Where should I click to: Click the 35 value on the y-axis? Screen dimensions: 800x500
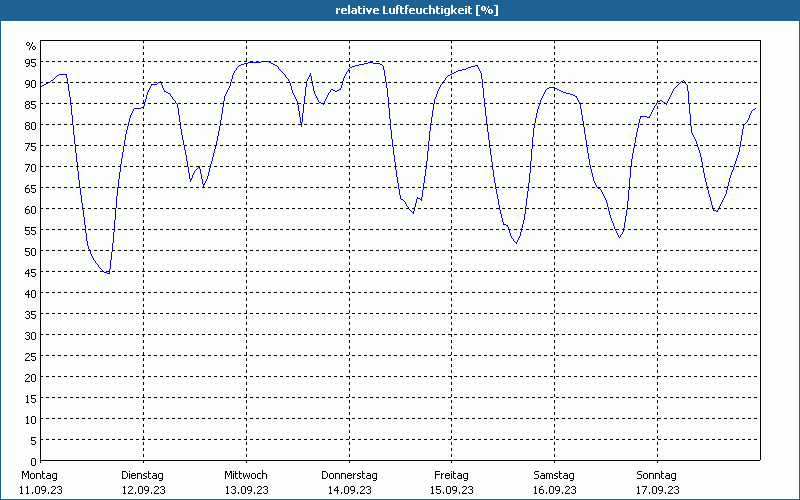point(31,315)
